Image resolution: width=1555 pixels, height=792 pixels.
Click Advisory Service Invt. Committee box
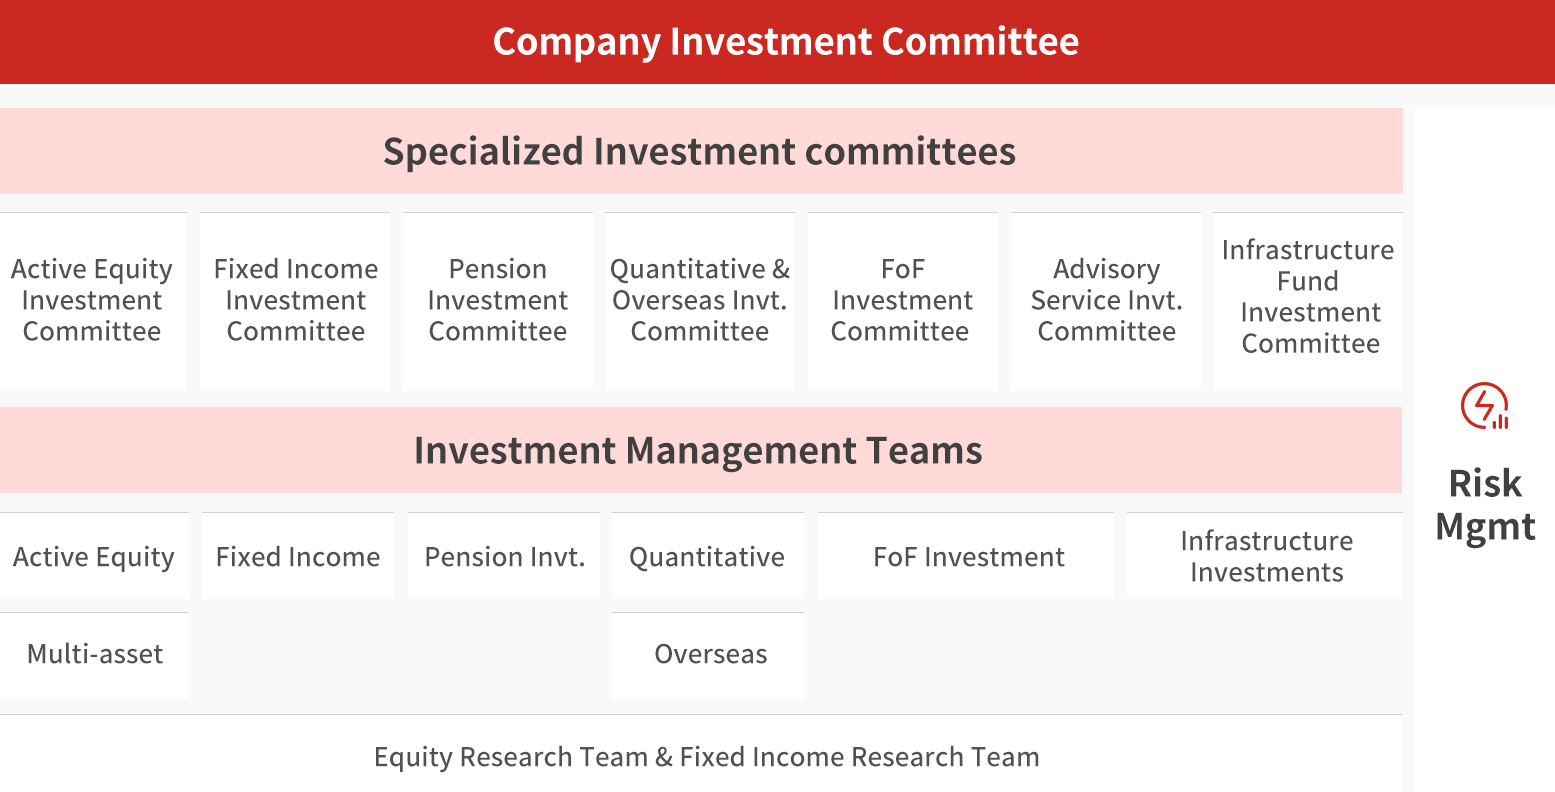pos(1106,300)
